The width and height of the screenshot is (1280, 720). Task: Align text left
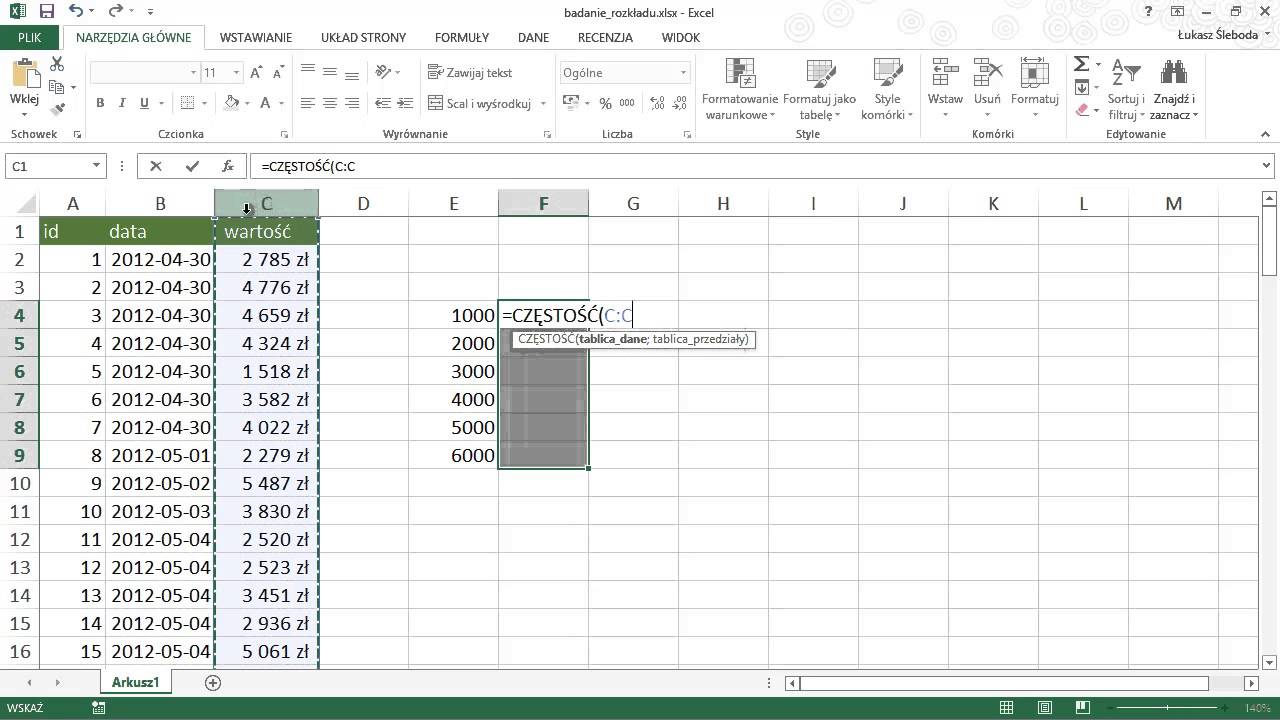point(308,103)
